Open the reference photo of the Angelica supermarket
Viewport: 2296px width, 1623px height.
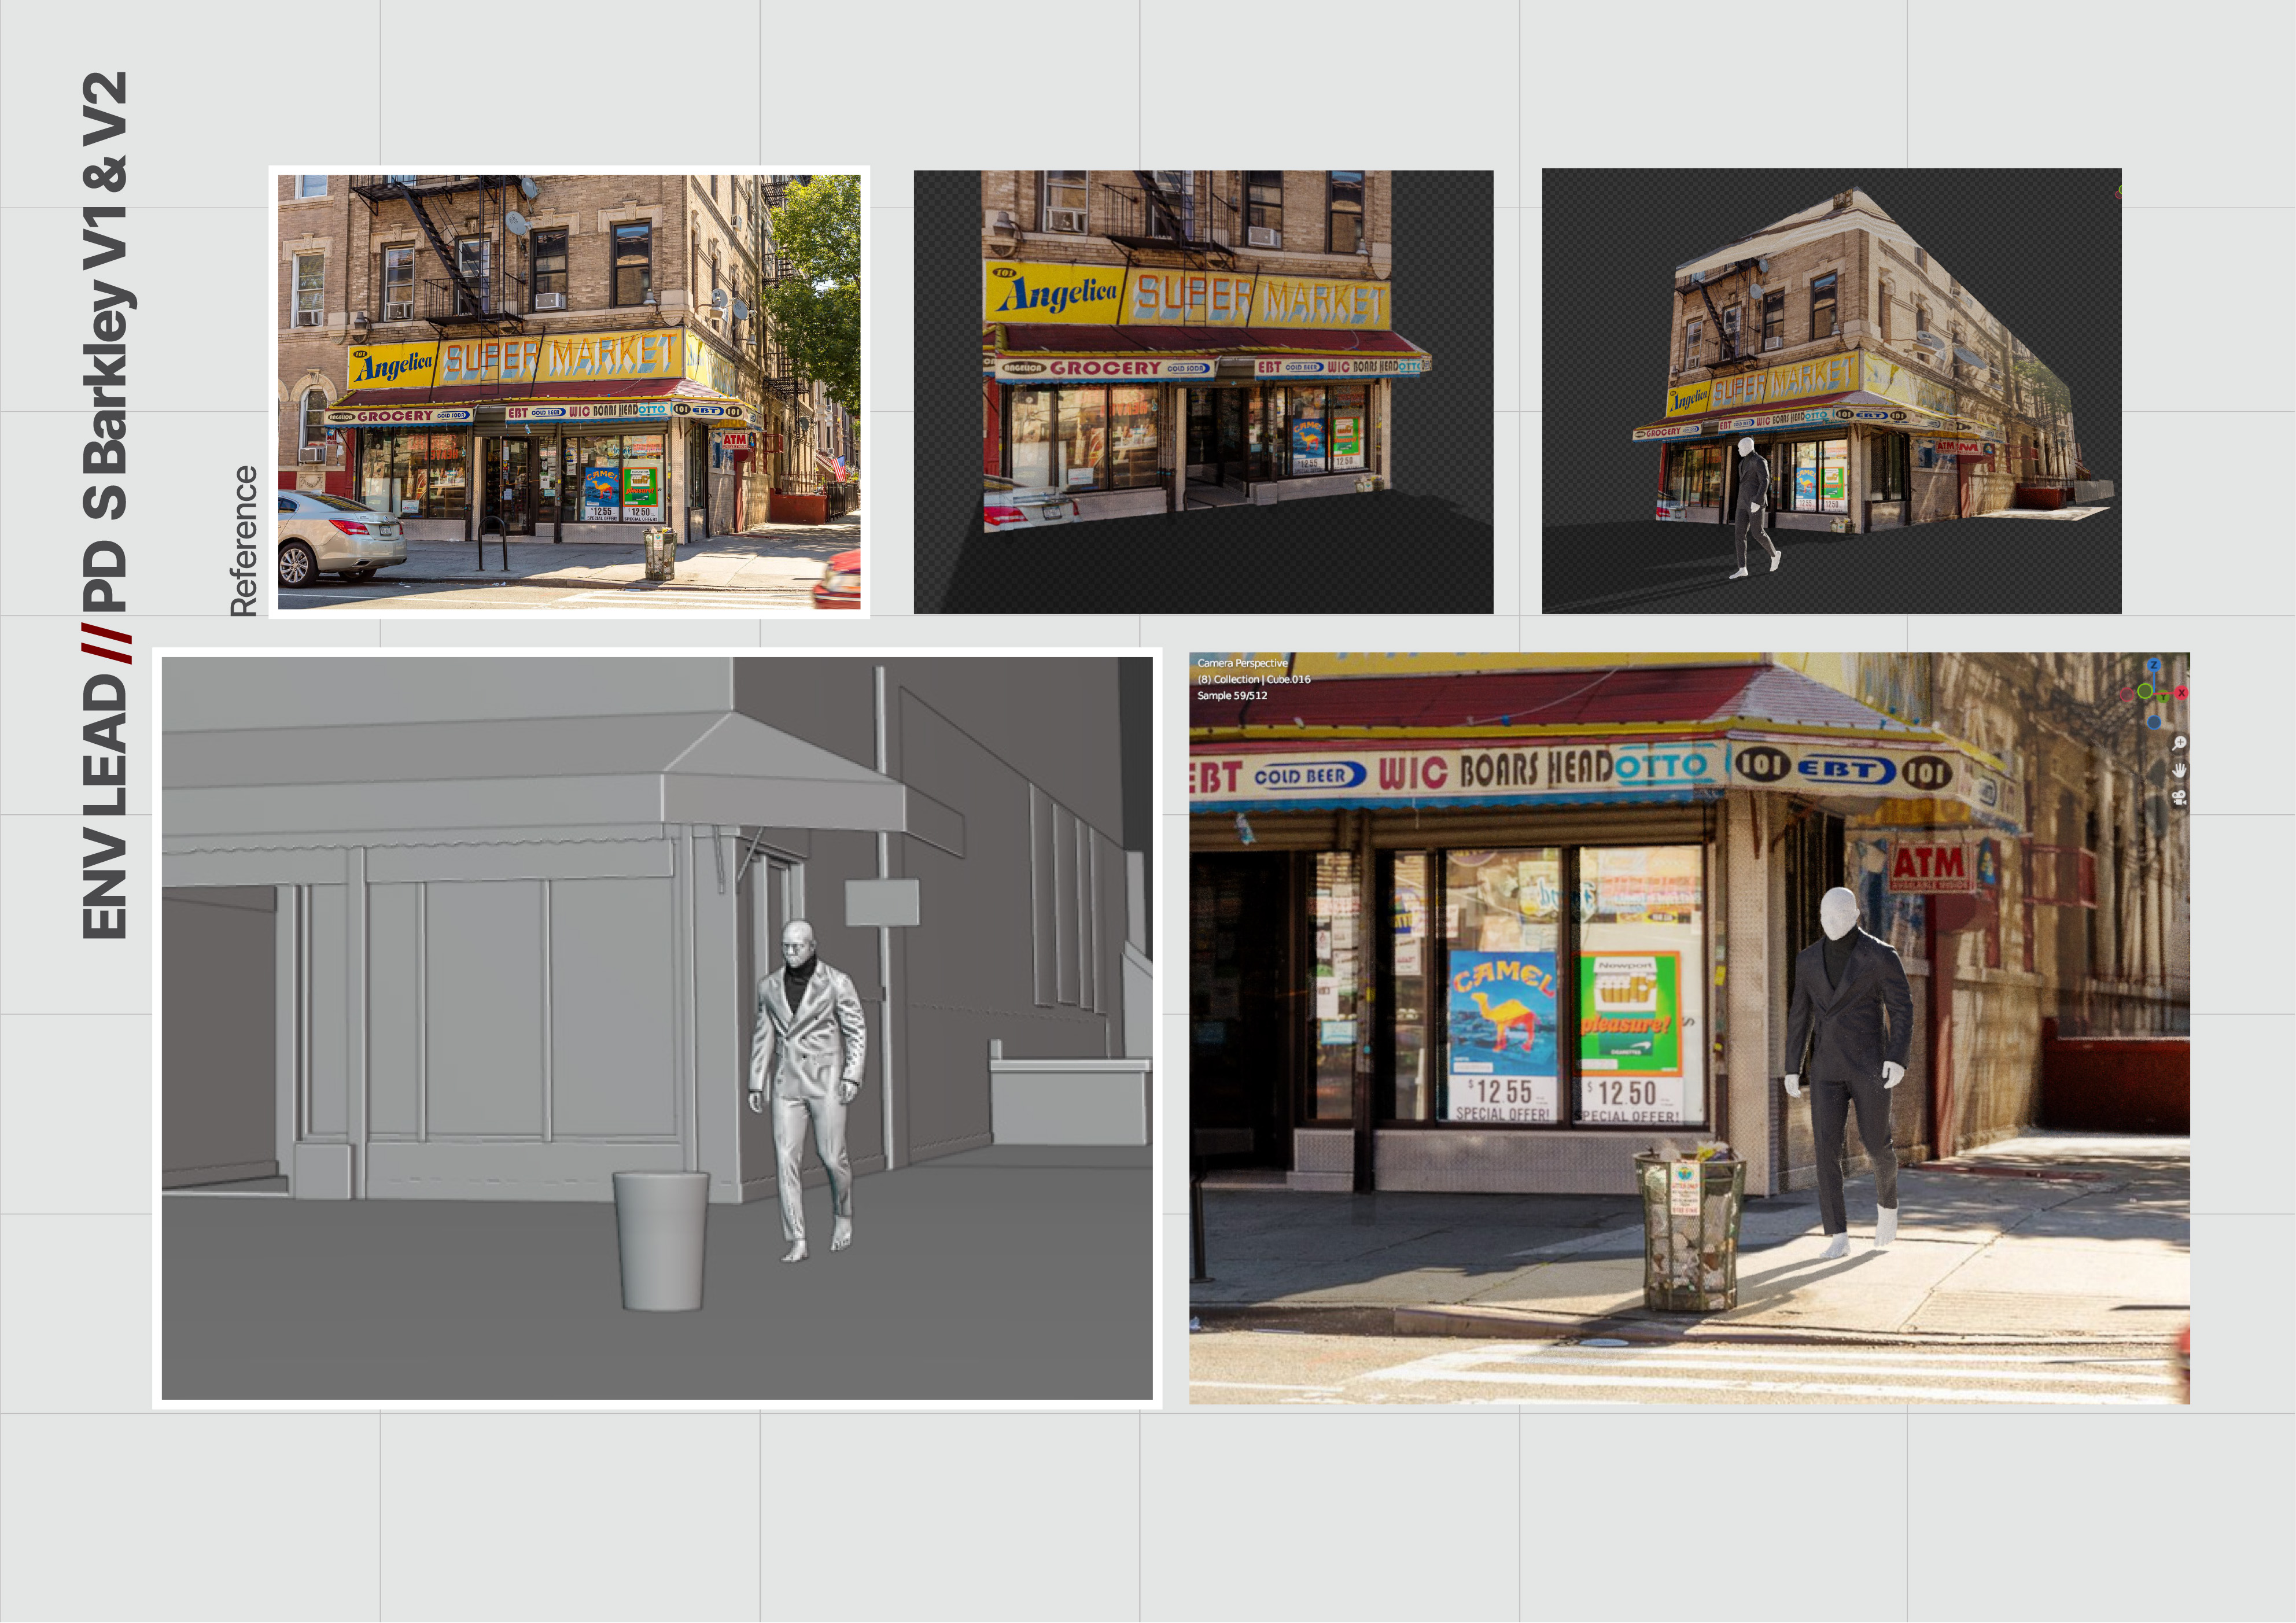point(569,392)
